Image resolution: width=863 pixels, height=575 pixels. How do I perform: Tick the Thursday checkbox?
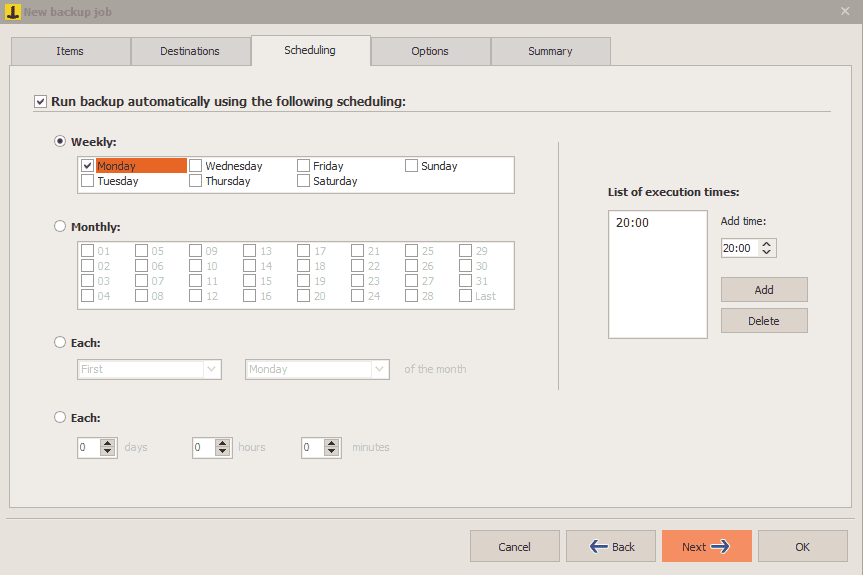(x=195, y=180)
